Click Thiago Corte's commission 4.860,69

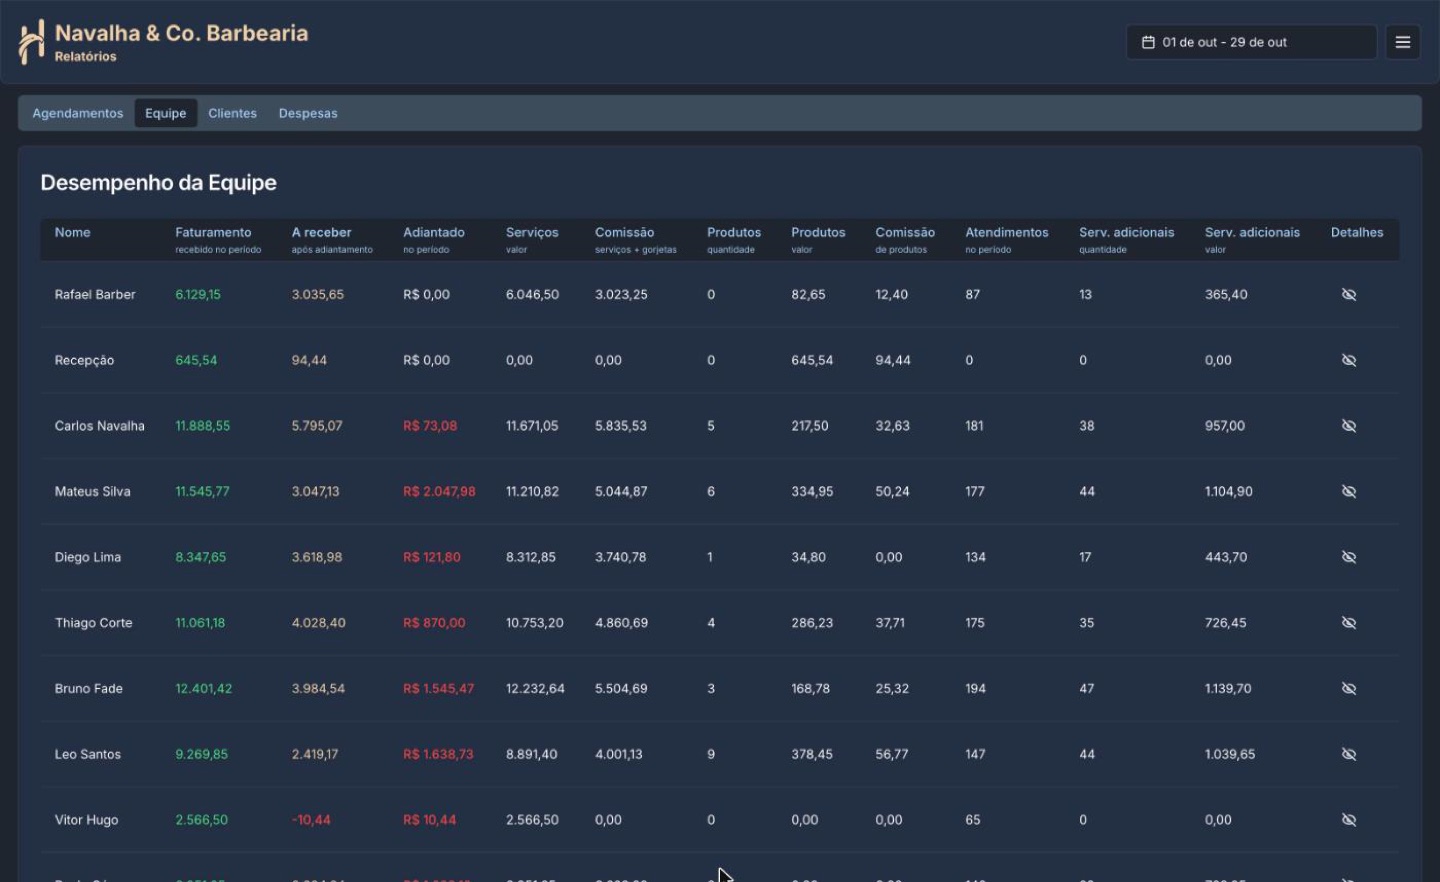[621, 623]
